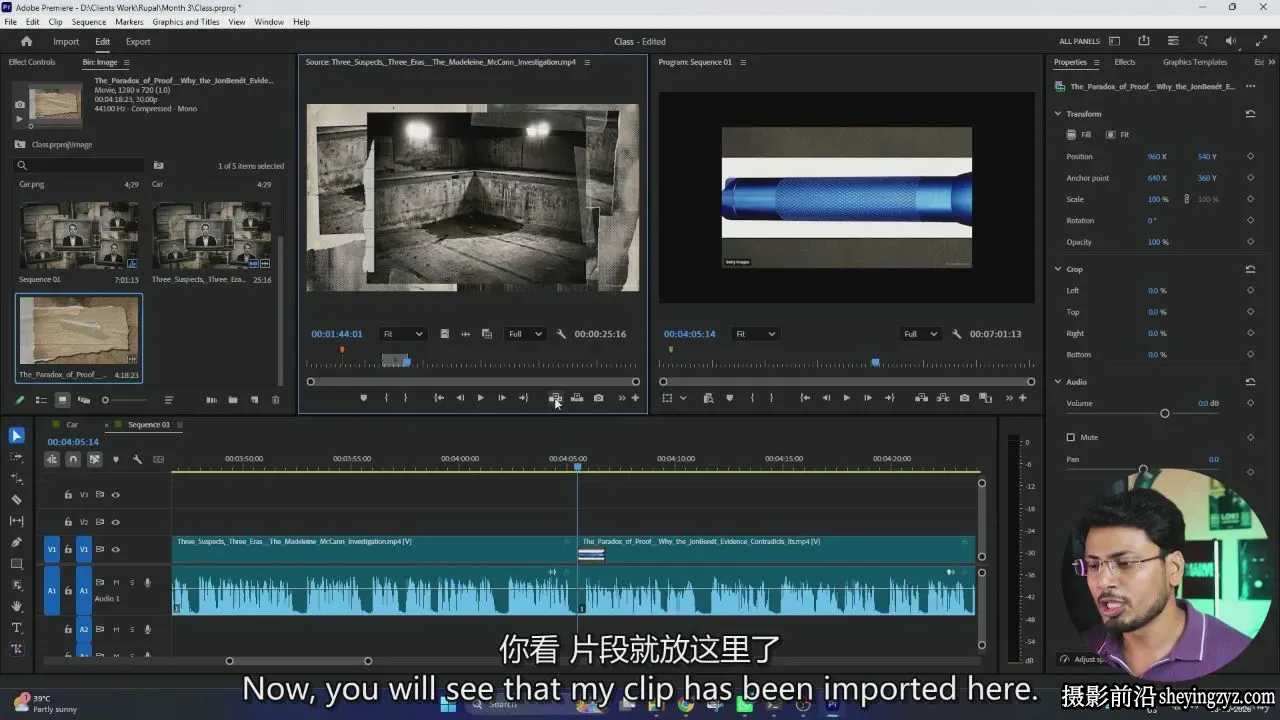Mute audio track A1 with M button

click(x=116, y=582)
